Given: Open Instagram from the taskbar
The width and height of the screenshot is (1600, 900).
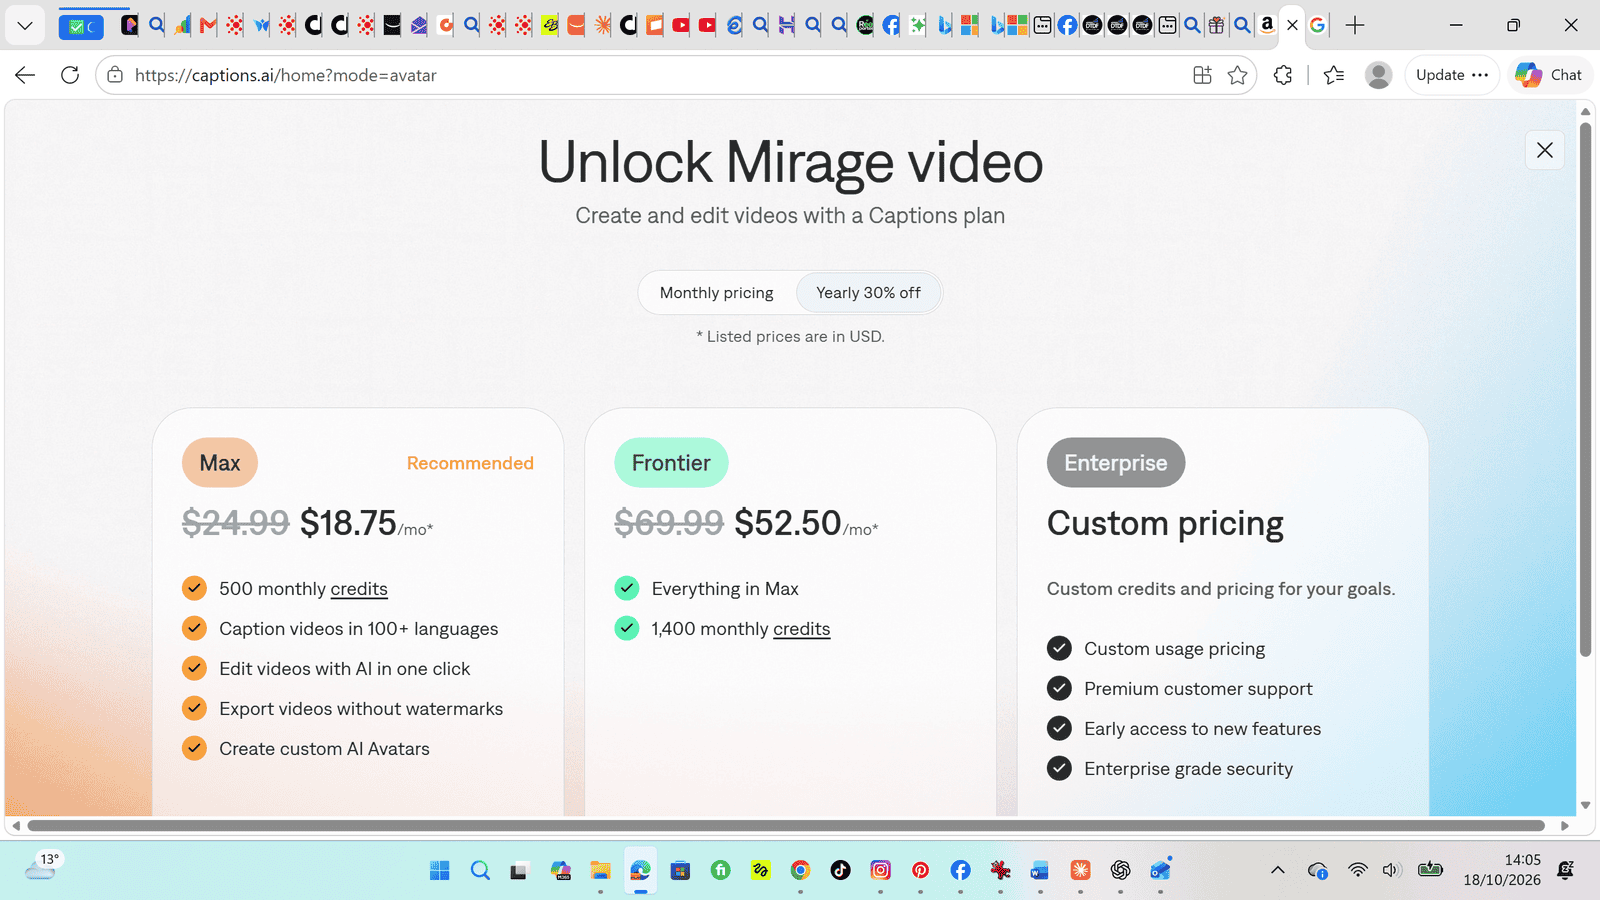Looking at the screenshot, I should 880,870.
